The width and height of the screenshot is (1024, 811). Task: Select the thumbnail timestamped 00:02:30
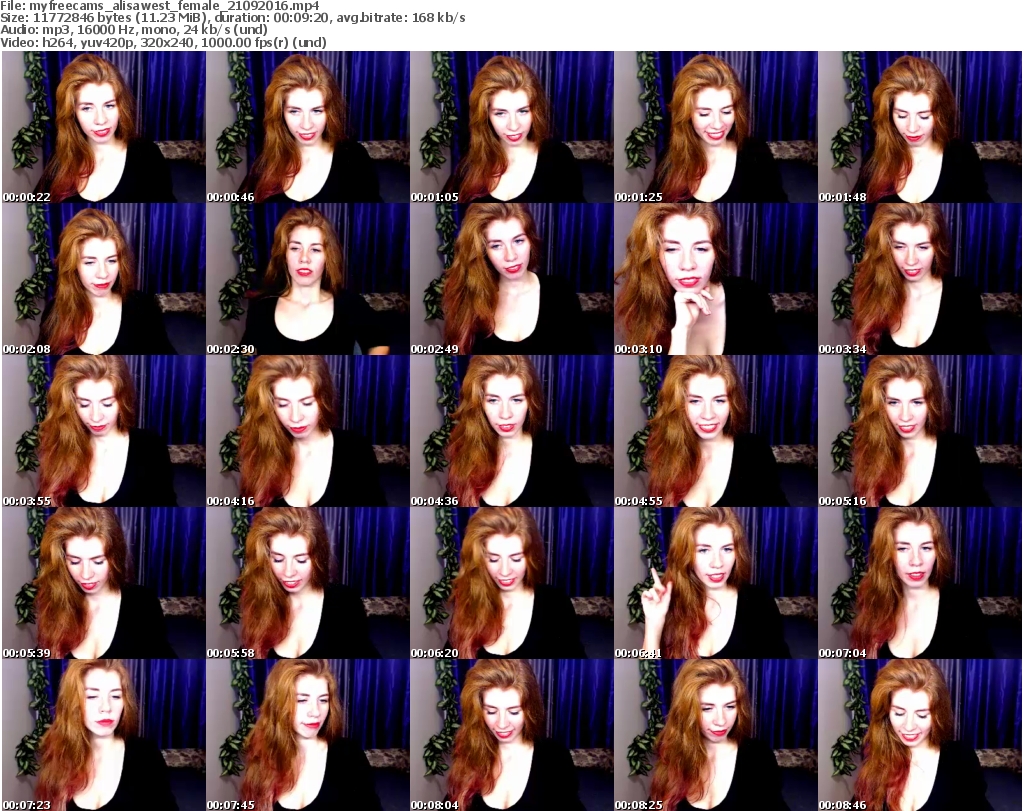click(x=307, y=279)
